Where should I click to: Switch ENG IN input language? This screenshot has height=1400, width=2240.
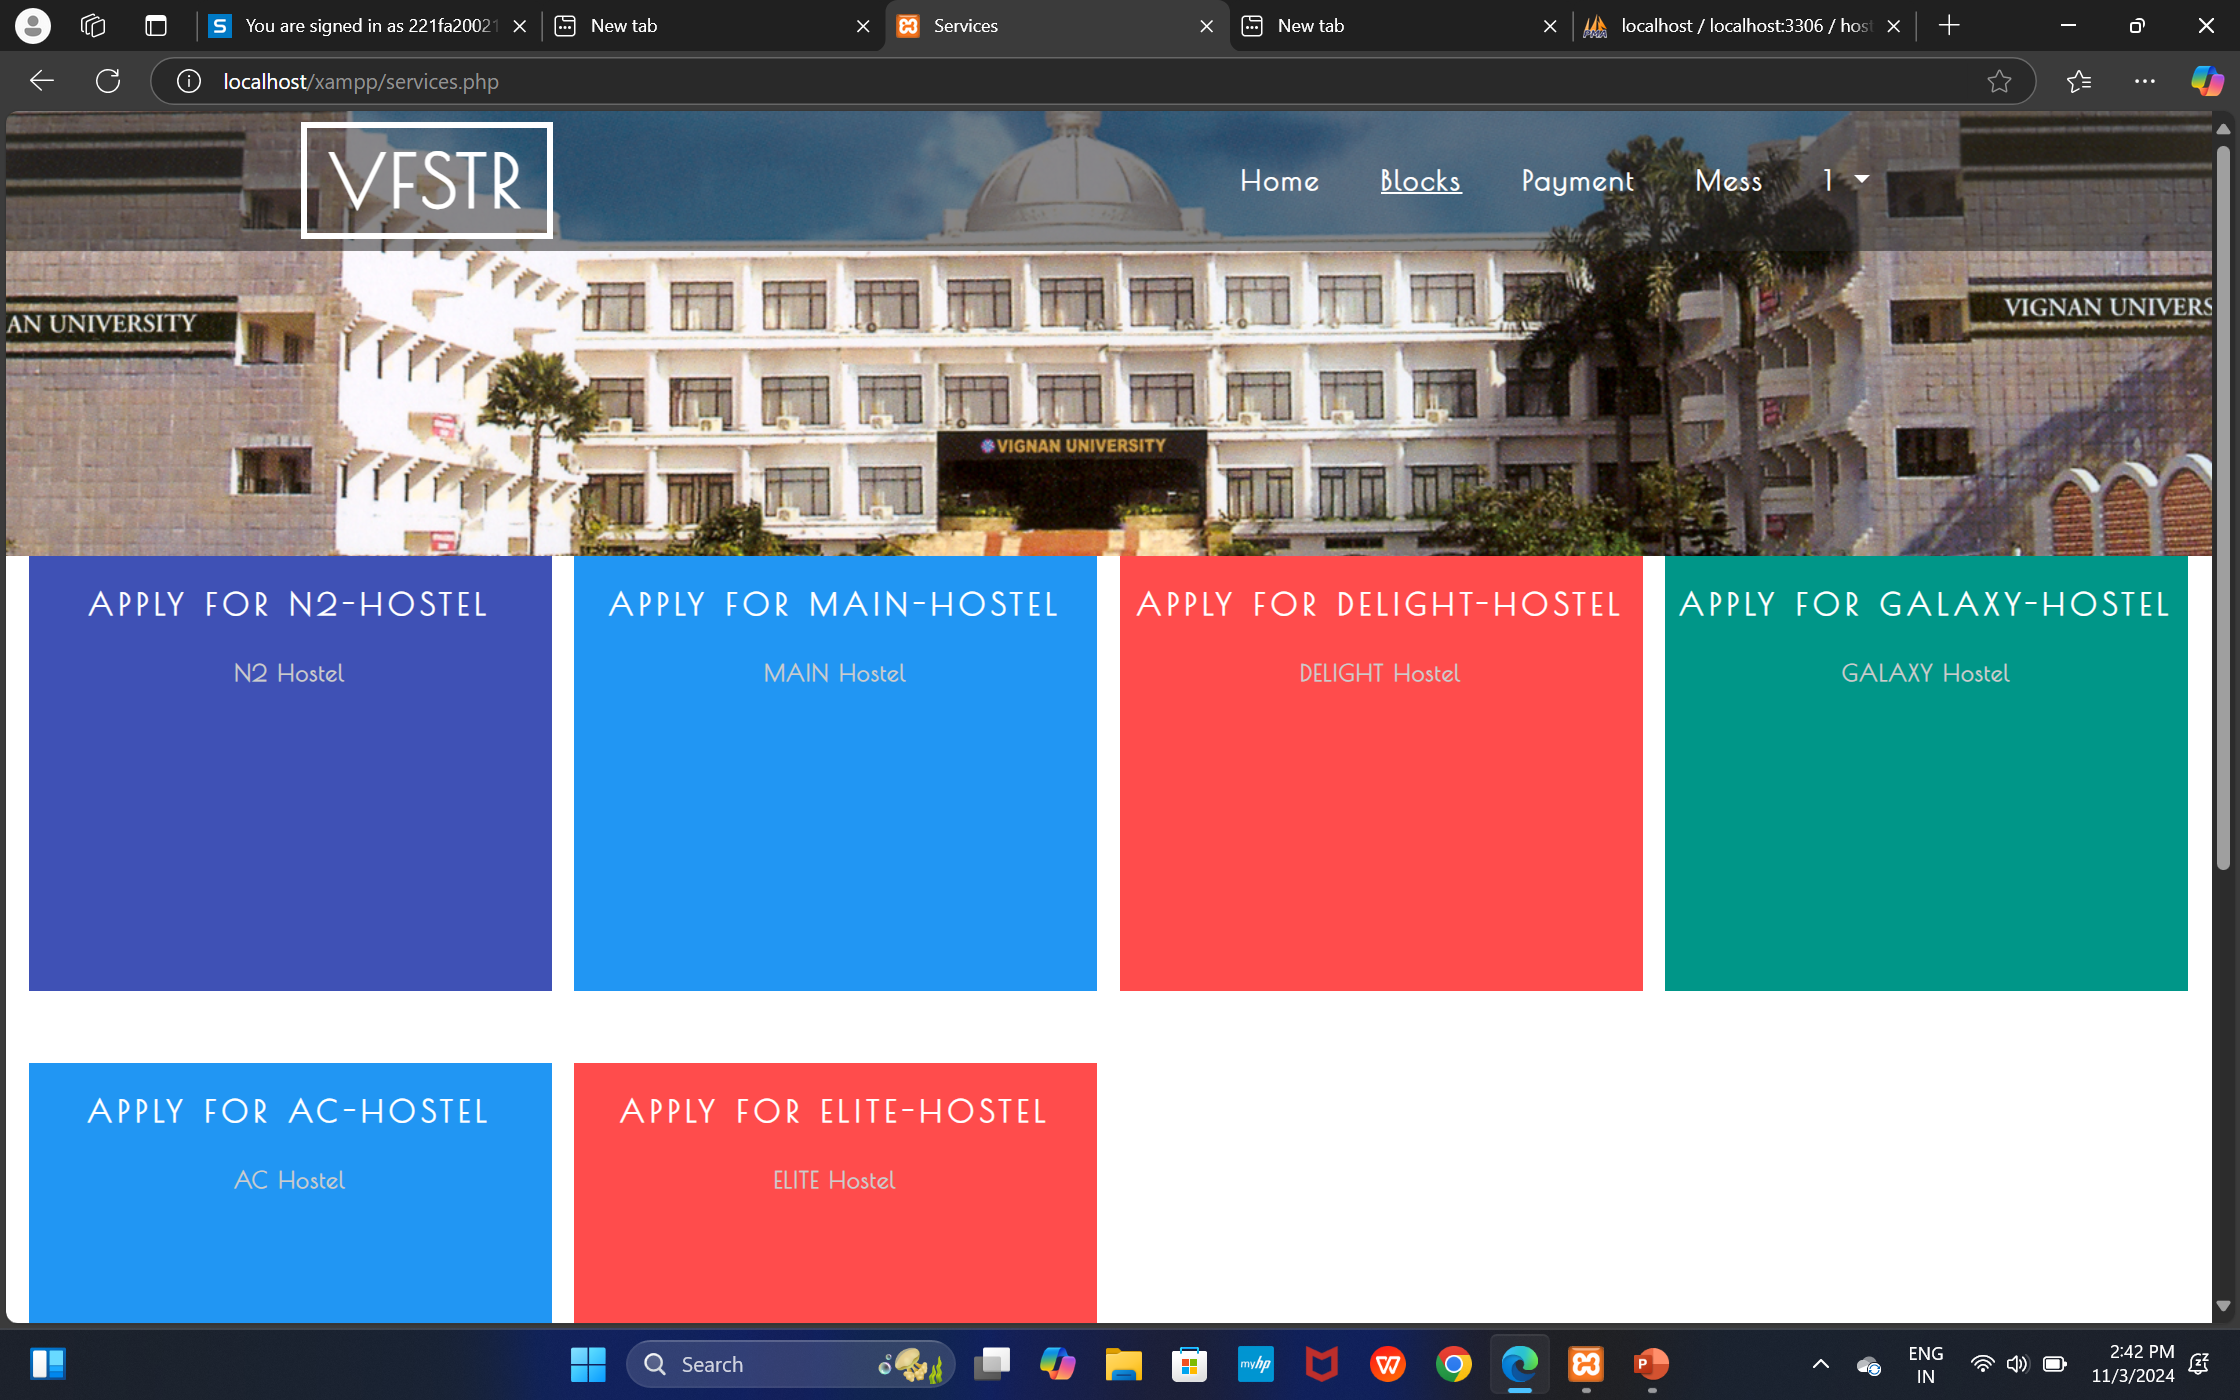click(x=1925, y=1364)
